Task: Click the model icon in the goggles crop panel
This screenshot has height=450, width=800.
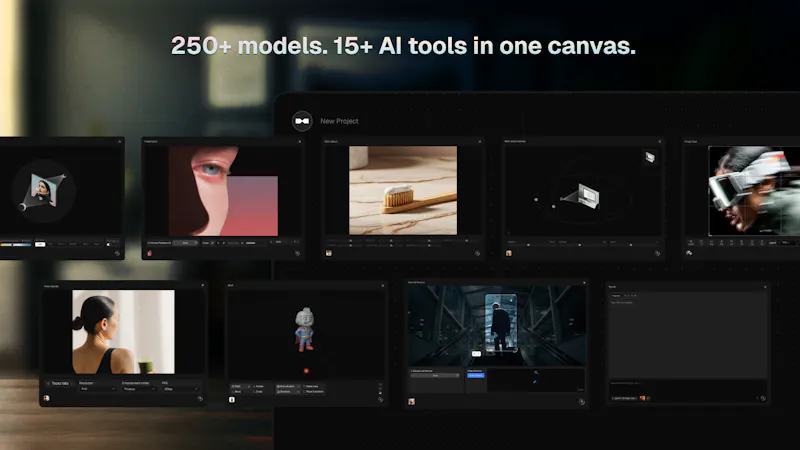Action: (689, 253)
